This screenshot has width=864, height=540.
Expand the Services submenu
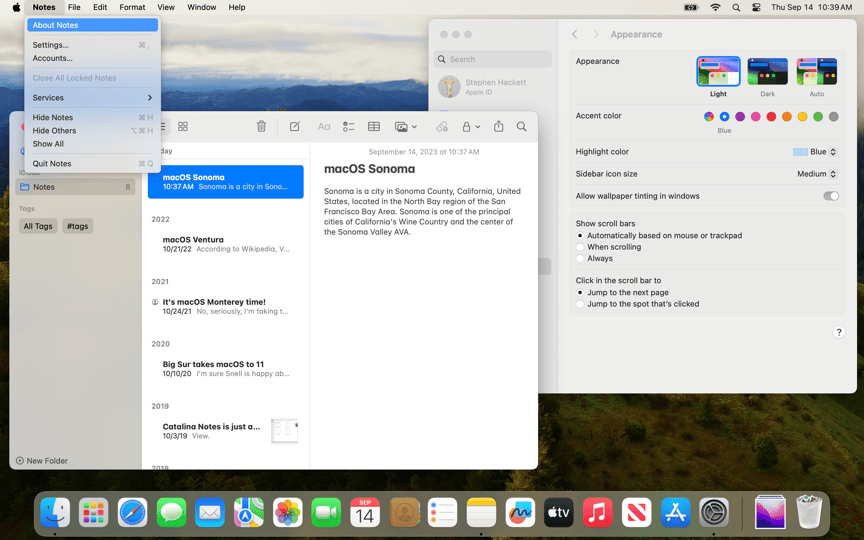click(x=92, y=98)
